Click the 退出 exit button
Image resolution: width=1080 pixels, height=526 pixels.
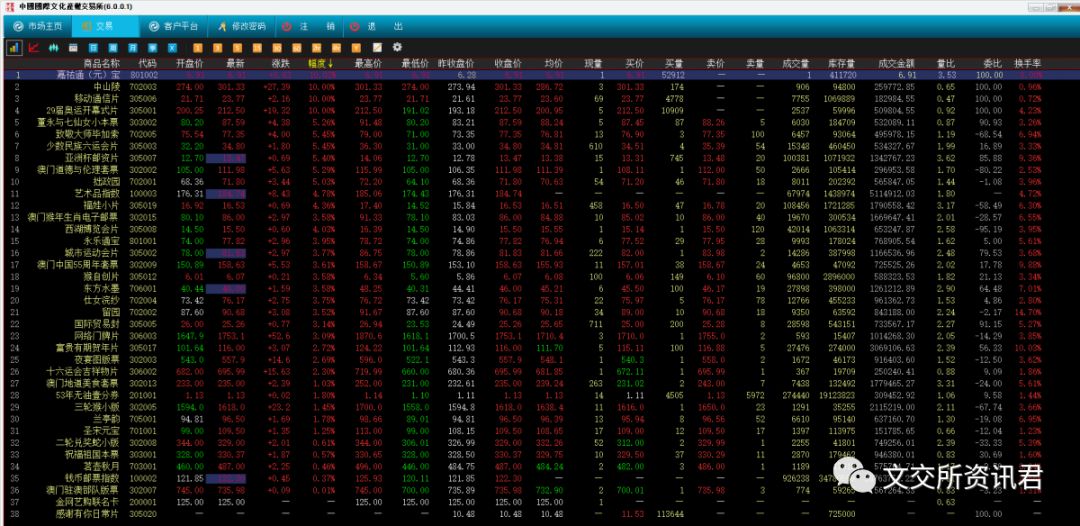376,26
